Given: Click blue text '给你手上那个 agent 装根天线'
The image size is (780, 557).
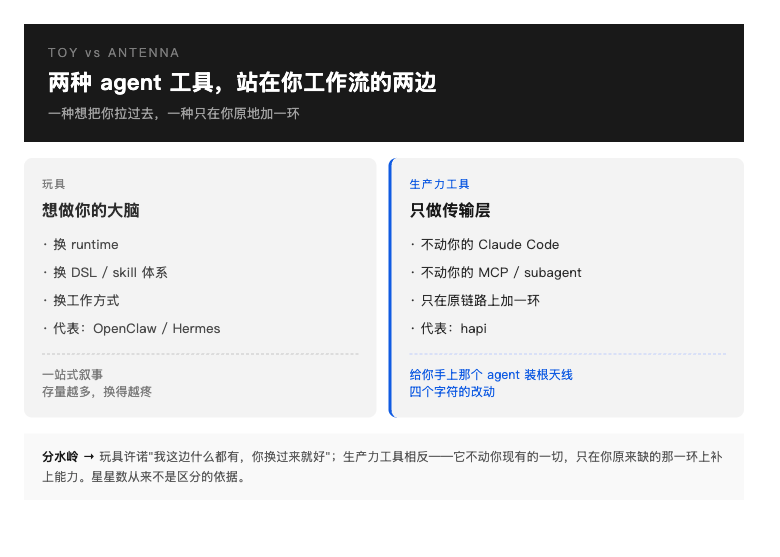Looking at the screenshot, I should [x=491, y=374].
